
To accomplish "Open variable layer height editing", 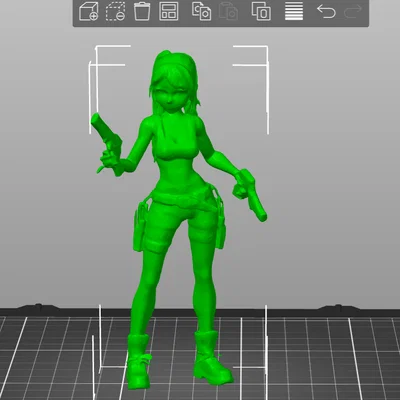I will point(294,11).
